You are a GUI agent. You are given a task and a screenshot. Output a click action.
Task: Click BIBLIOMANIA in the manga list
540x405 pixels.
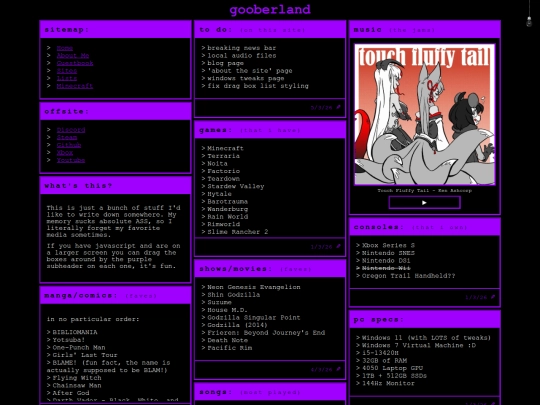pos(75,332)
